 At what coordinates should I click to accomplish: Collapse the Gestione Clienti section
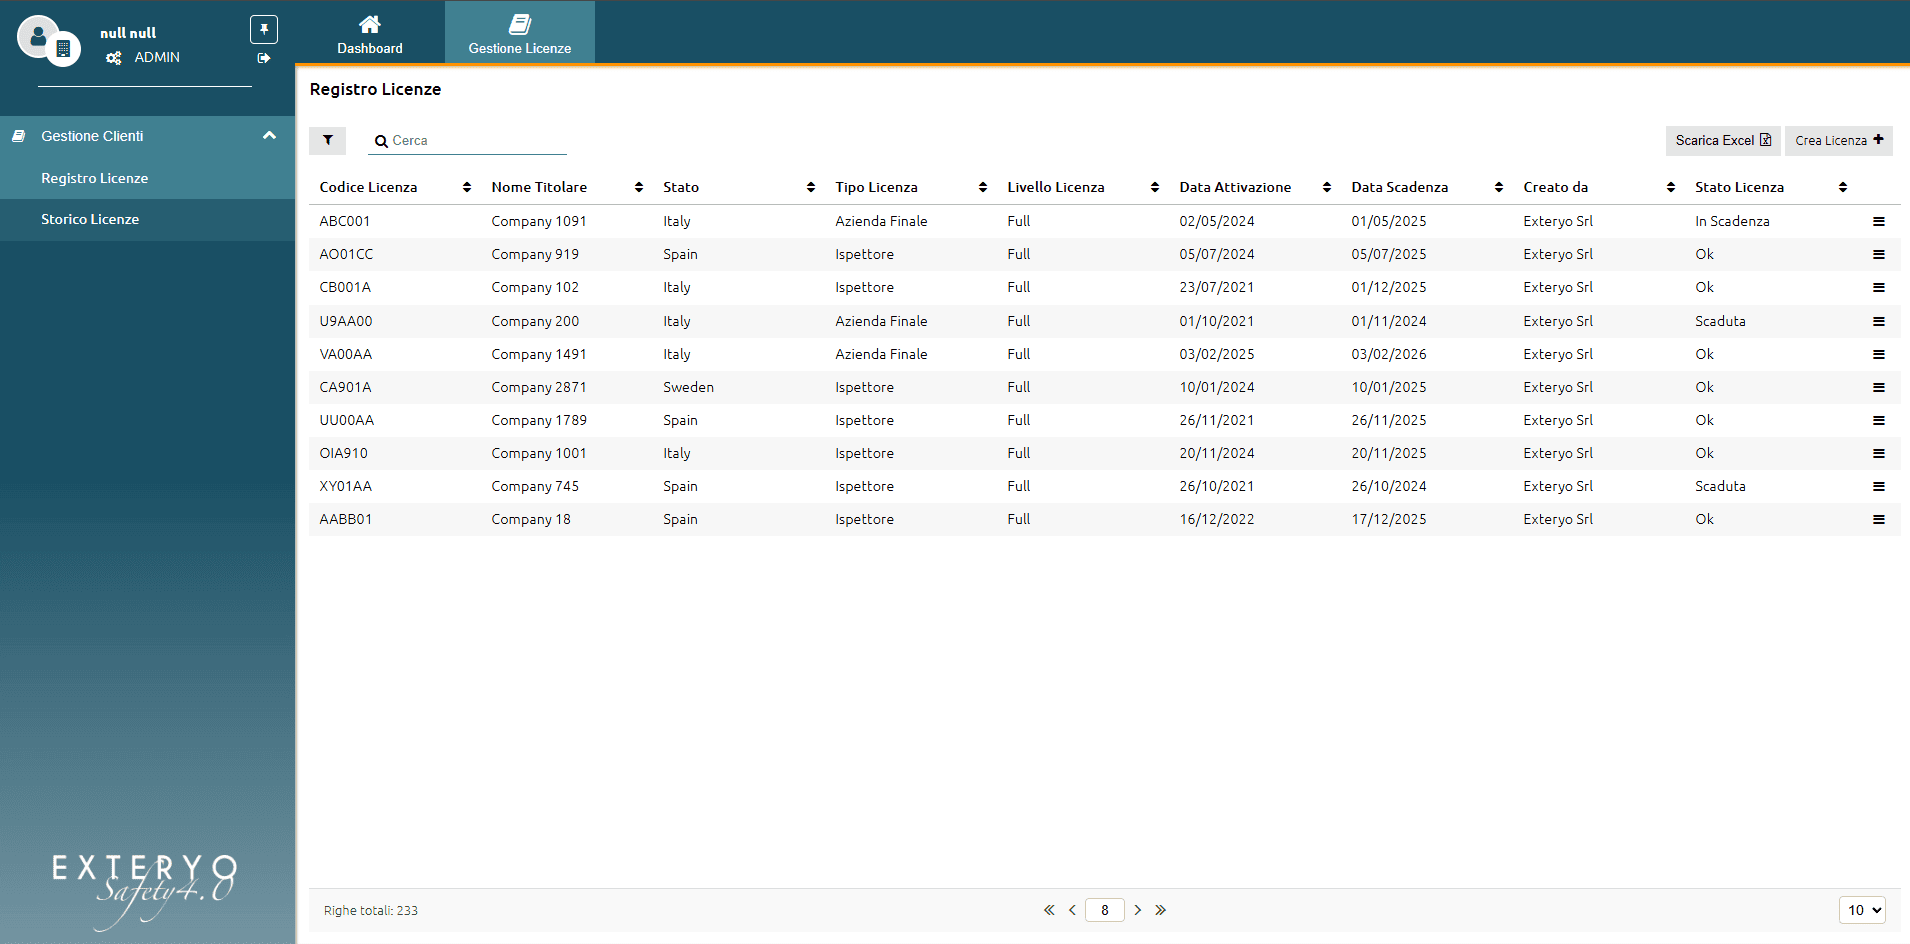269,136
